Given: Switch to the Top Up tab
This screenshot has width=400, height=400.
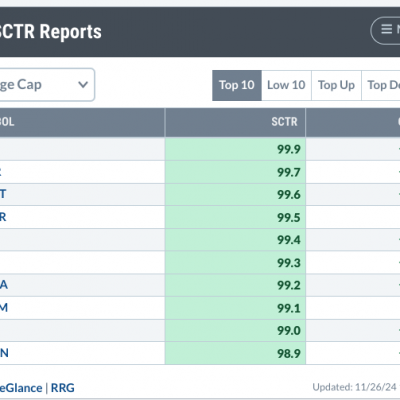Looking at the screenshot, I should click(336, 85).
